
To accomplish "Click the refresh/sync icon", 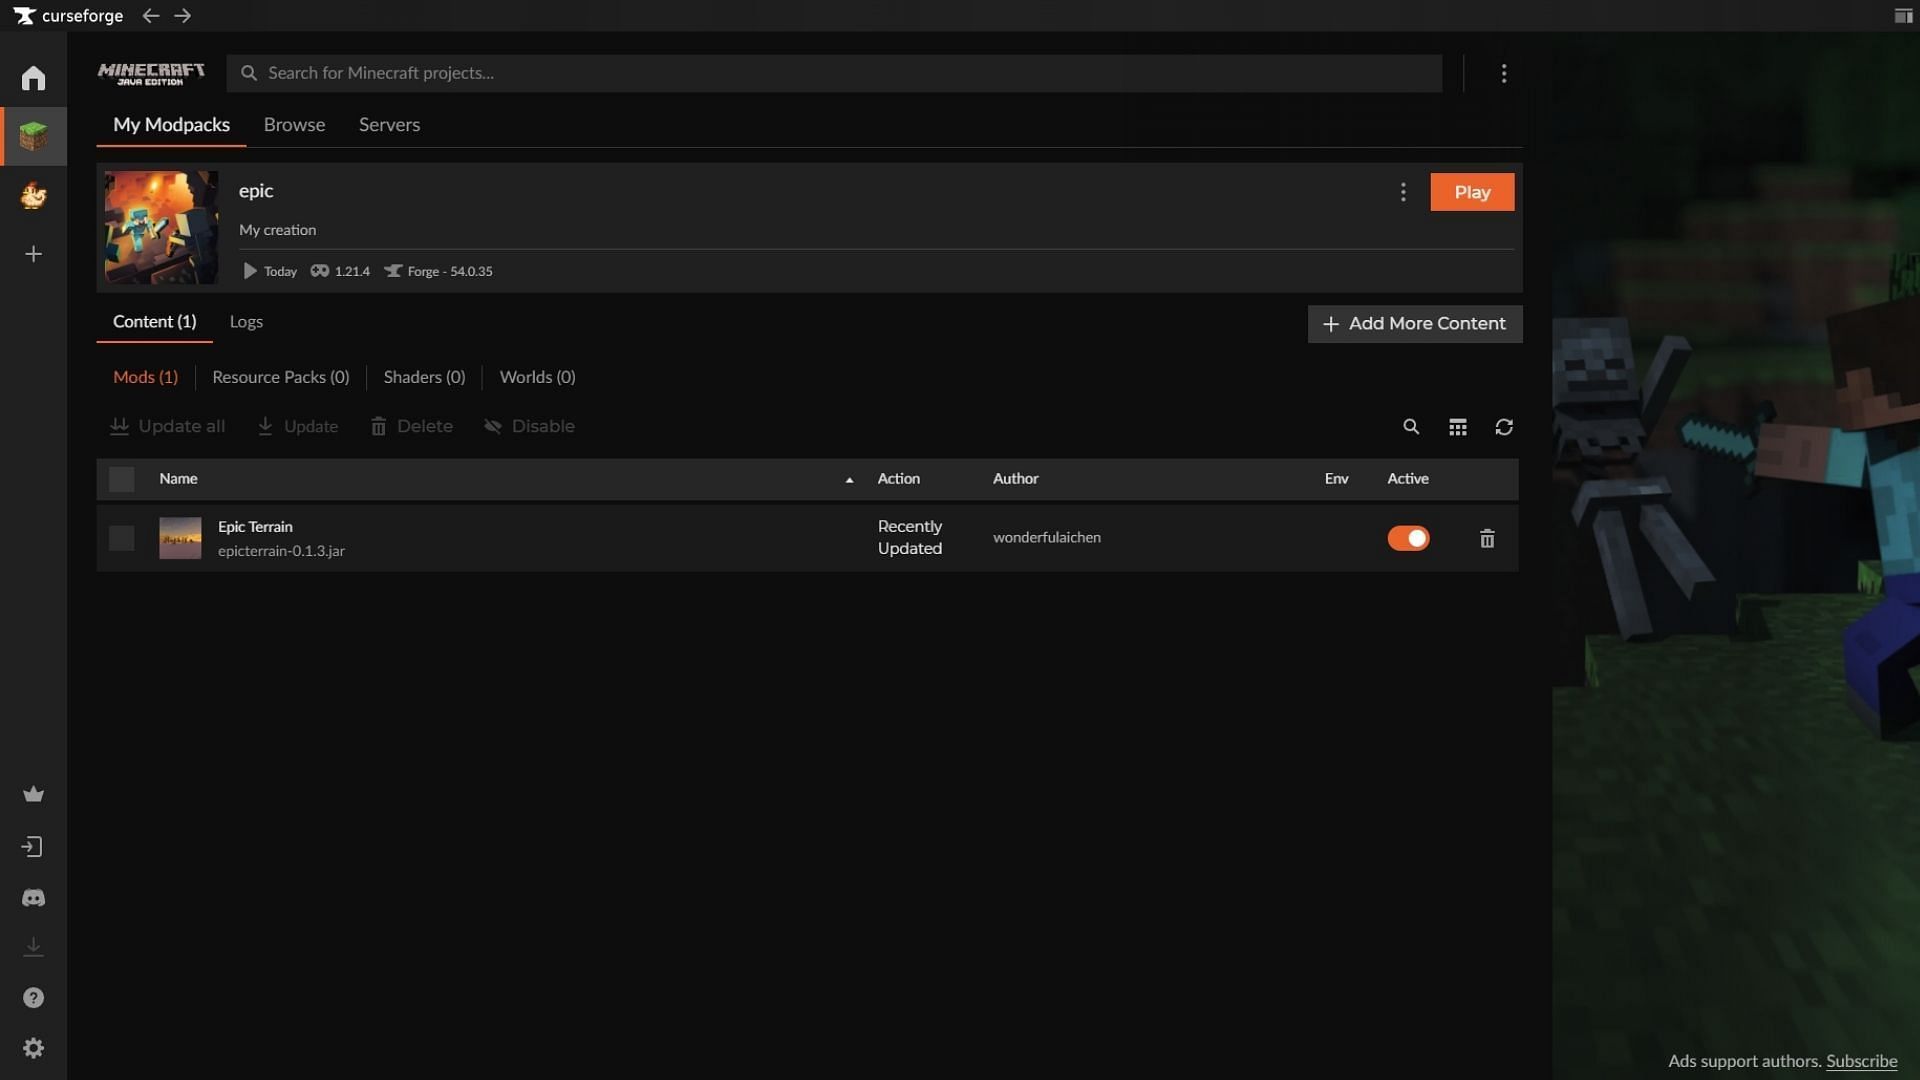I will coord(1503,425).
